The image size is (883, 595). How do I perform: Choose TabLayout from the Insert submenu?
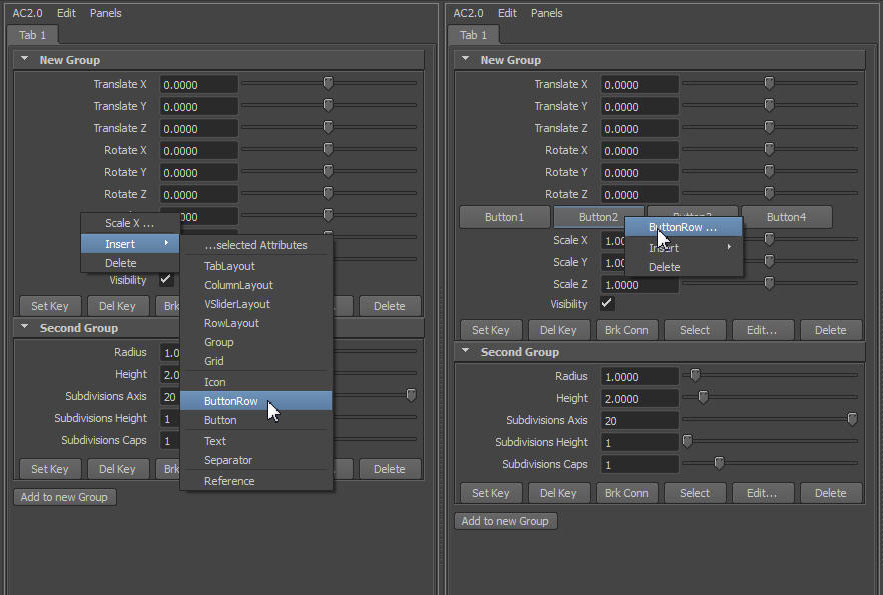(229, 266)
